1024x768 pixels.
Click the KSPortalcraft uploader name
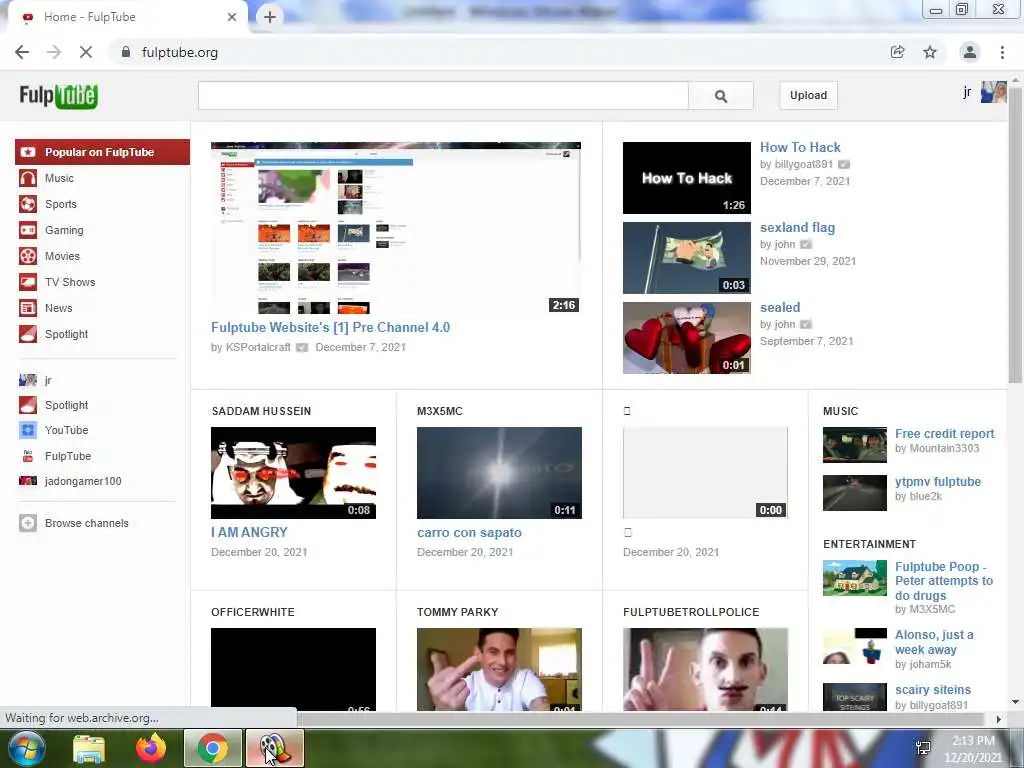(258, 347)
